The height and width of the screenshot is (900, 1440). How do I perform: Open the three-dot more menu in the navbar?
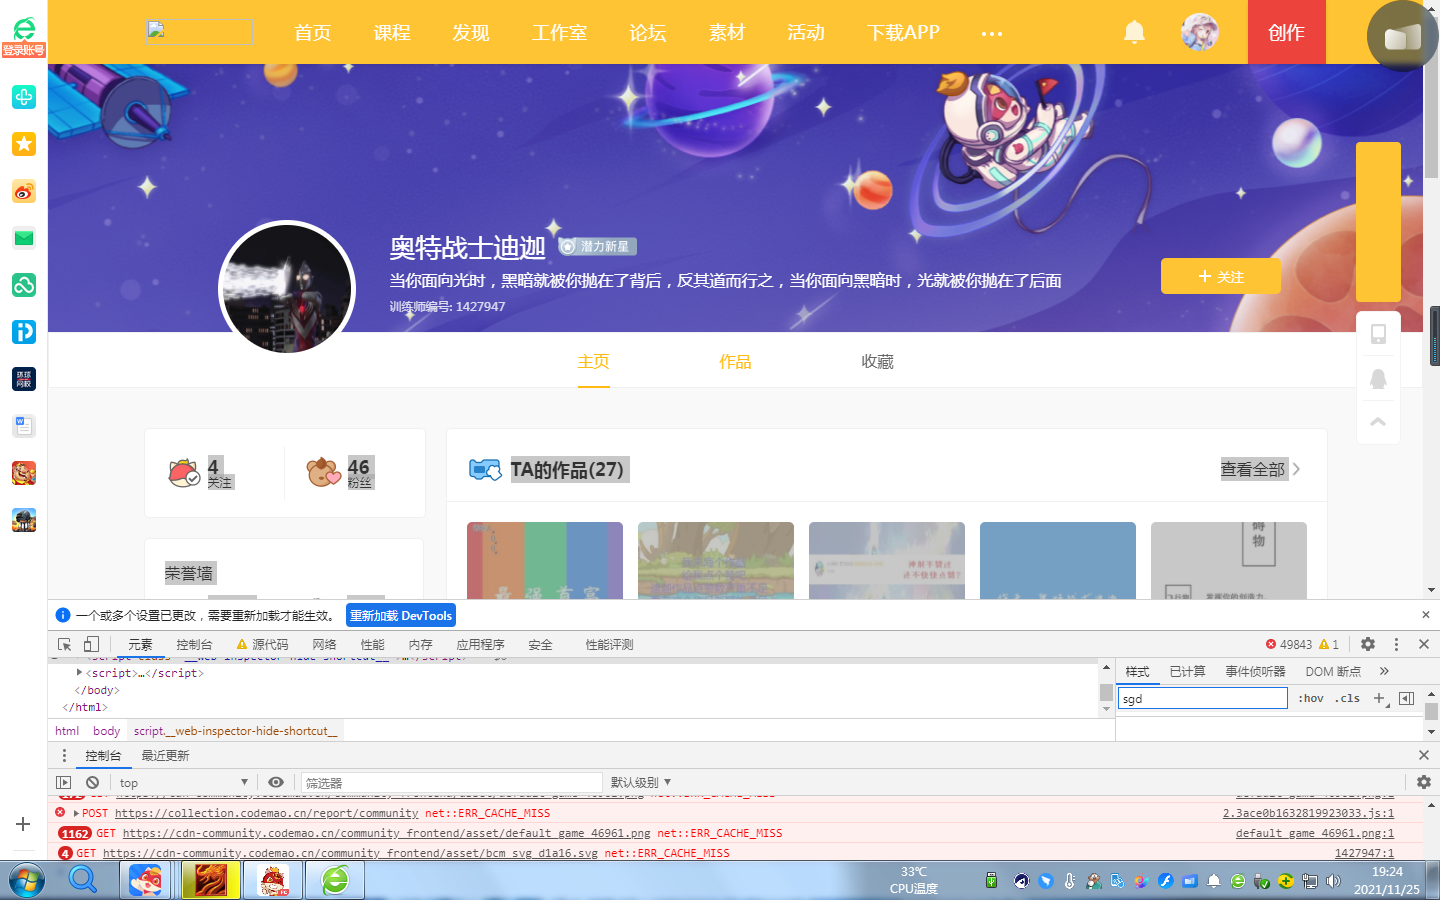(x=991, y=33)
